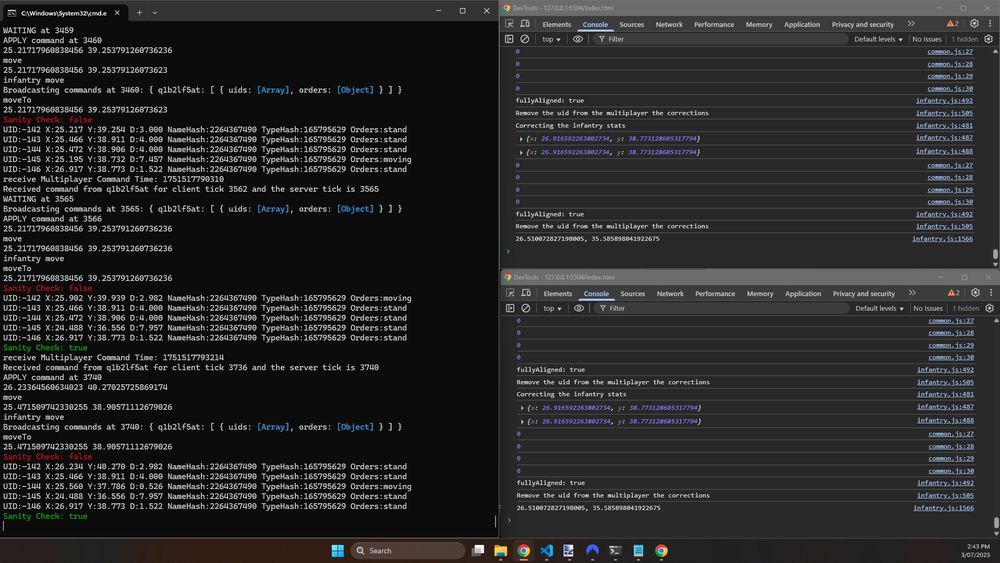Click '1 hidden' text in upper DevTools
The image size is (1000, 563).
(964, 39)
